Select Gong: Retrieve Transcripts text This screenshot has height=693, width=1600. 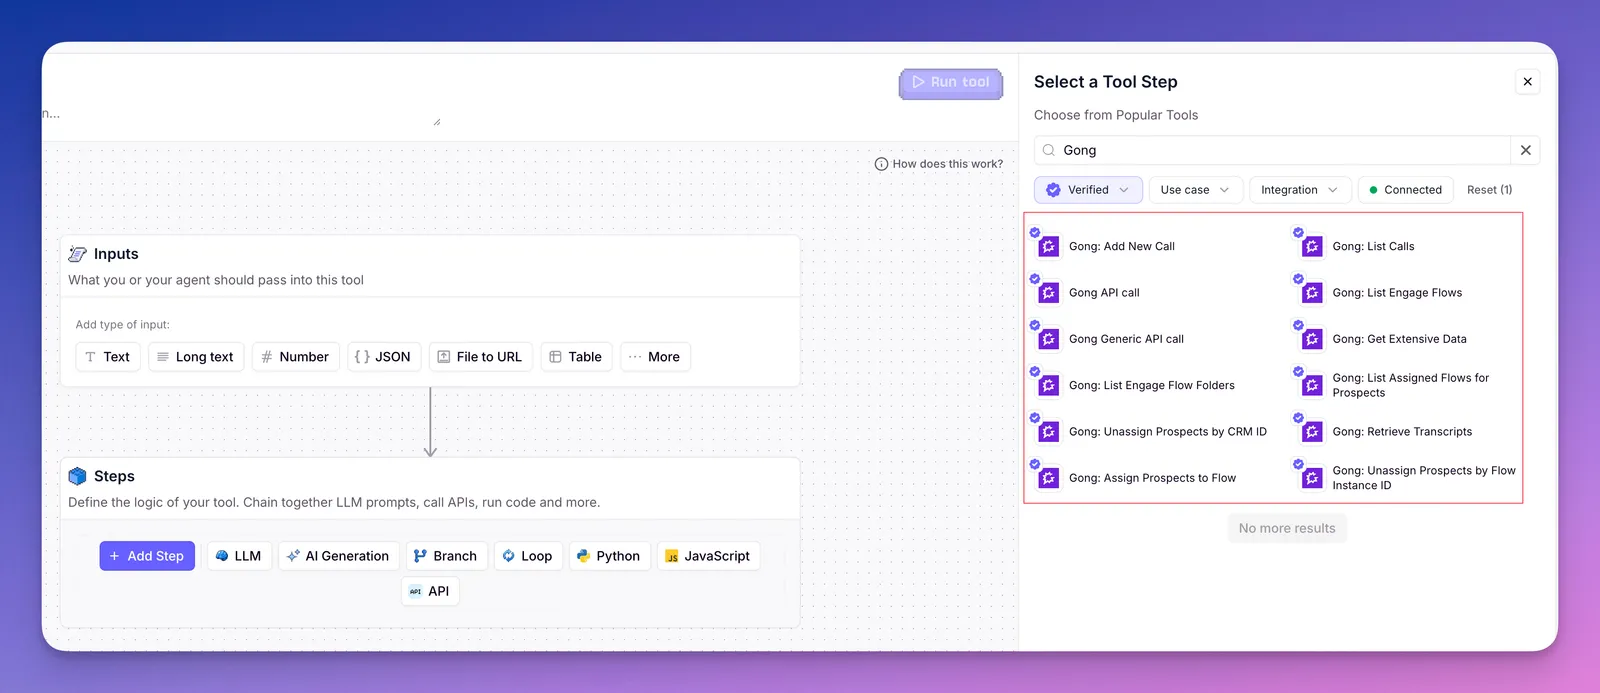pos(1402,432)
